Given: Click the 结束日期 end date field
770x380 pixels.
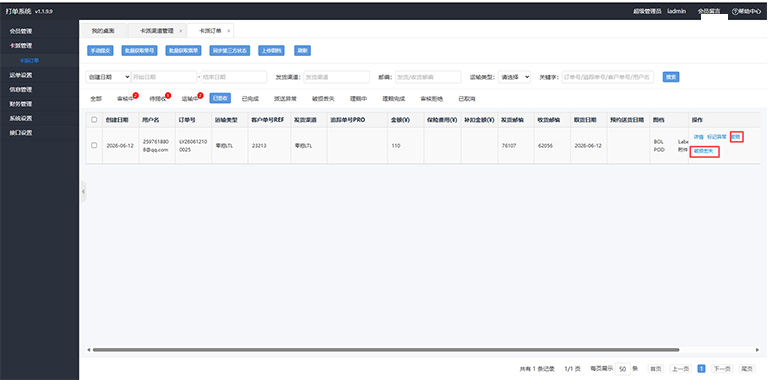Looking at the screenshot, I should [234, 77].
